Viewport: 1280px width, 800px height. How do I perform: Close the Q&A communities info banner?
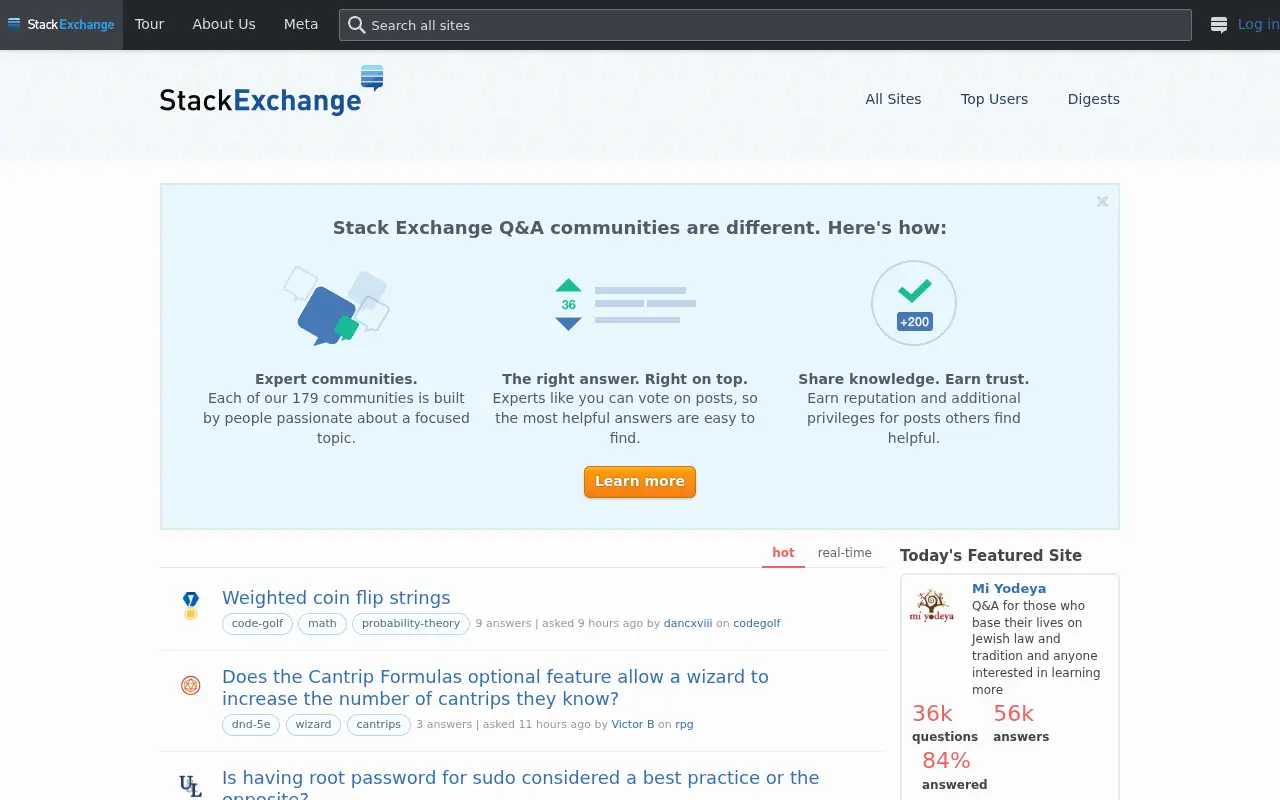pos(1102,201)
